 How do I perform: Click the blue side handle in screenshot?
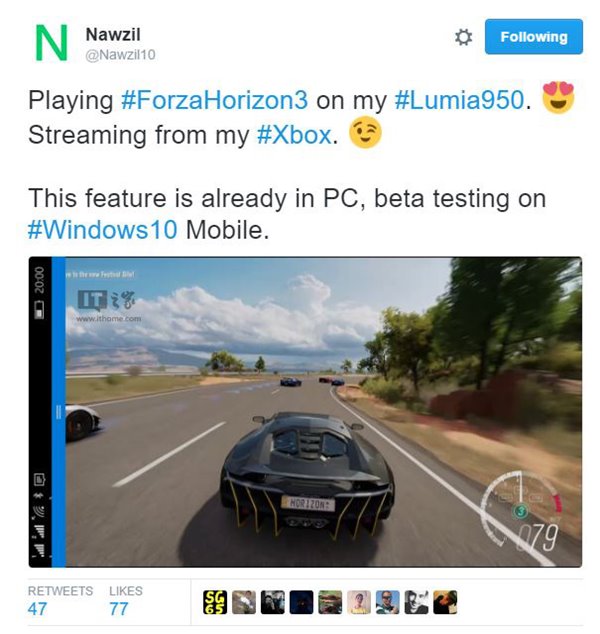coord(58,412)
